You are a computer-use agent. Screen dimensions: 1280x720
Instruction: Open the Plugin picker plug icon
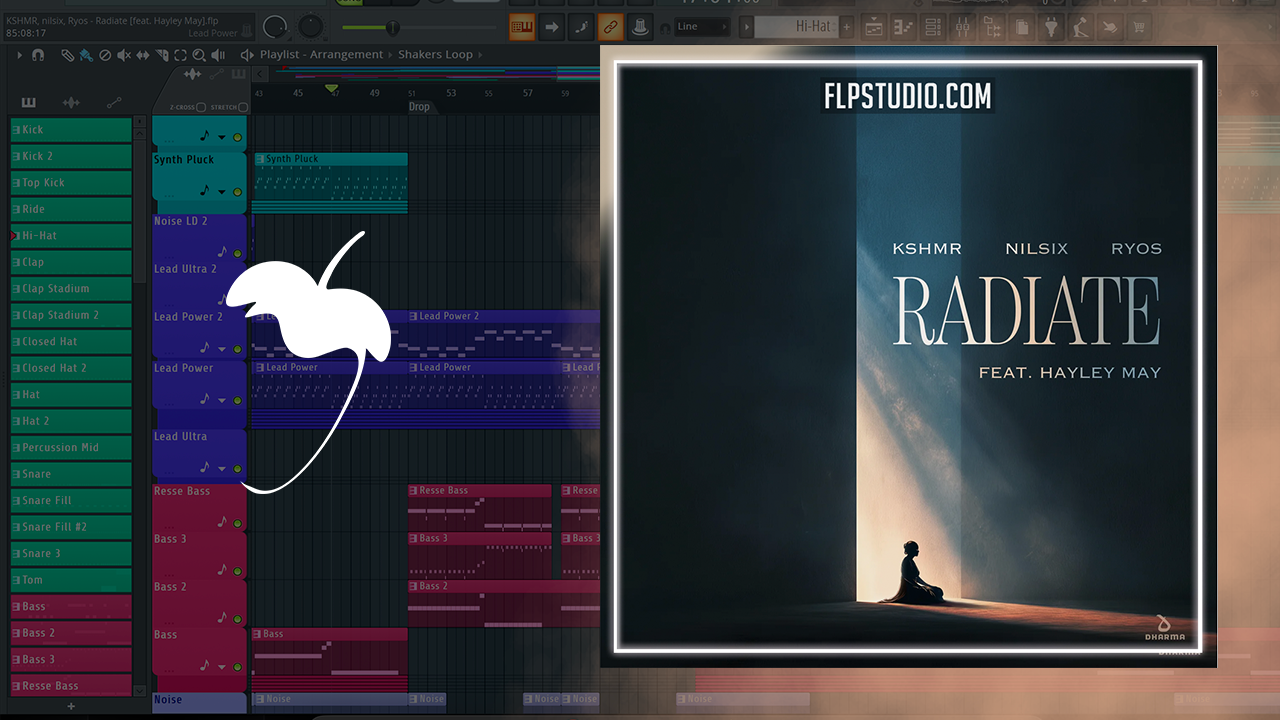pos(1051,27)
